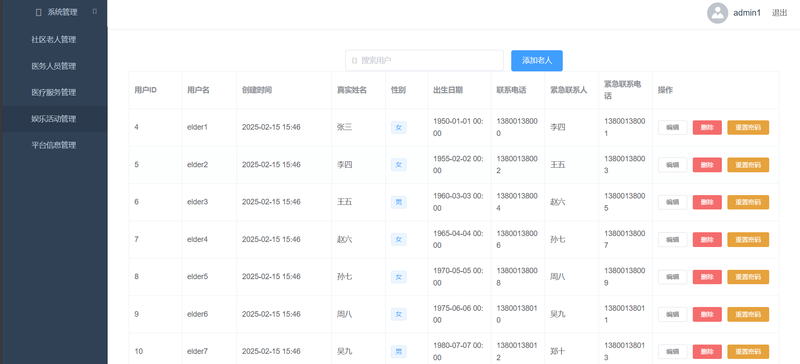This screenshot has height=364, width=800.
Task: Click the admin1 user avatar icon
Action: 717,13
